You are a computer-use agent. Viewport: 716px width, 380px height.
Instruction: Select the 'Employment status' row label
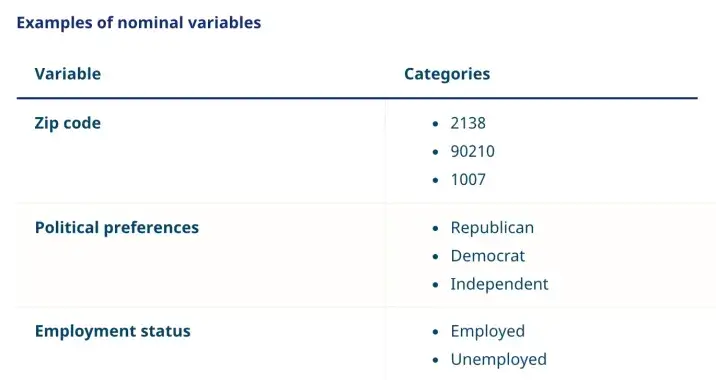pyautogui.click(x=113, y=331)
